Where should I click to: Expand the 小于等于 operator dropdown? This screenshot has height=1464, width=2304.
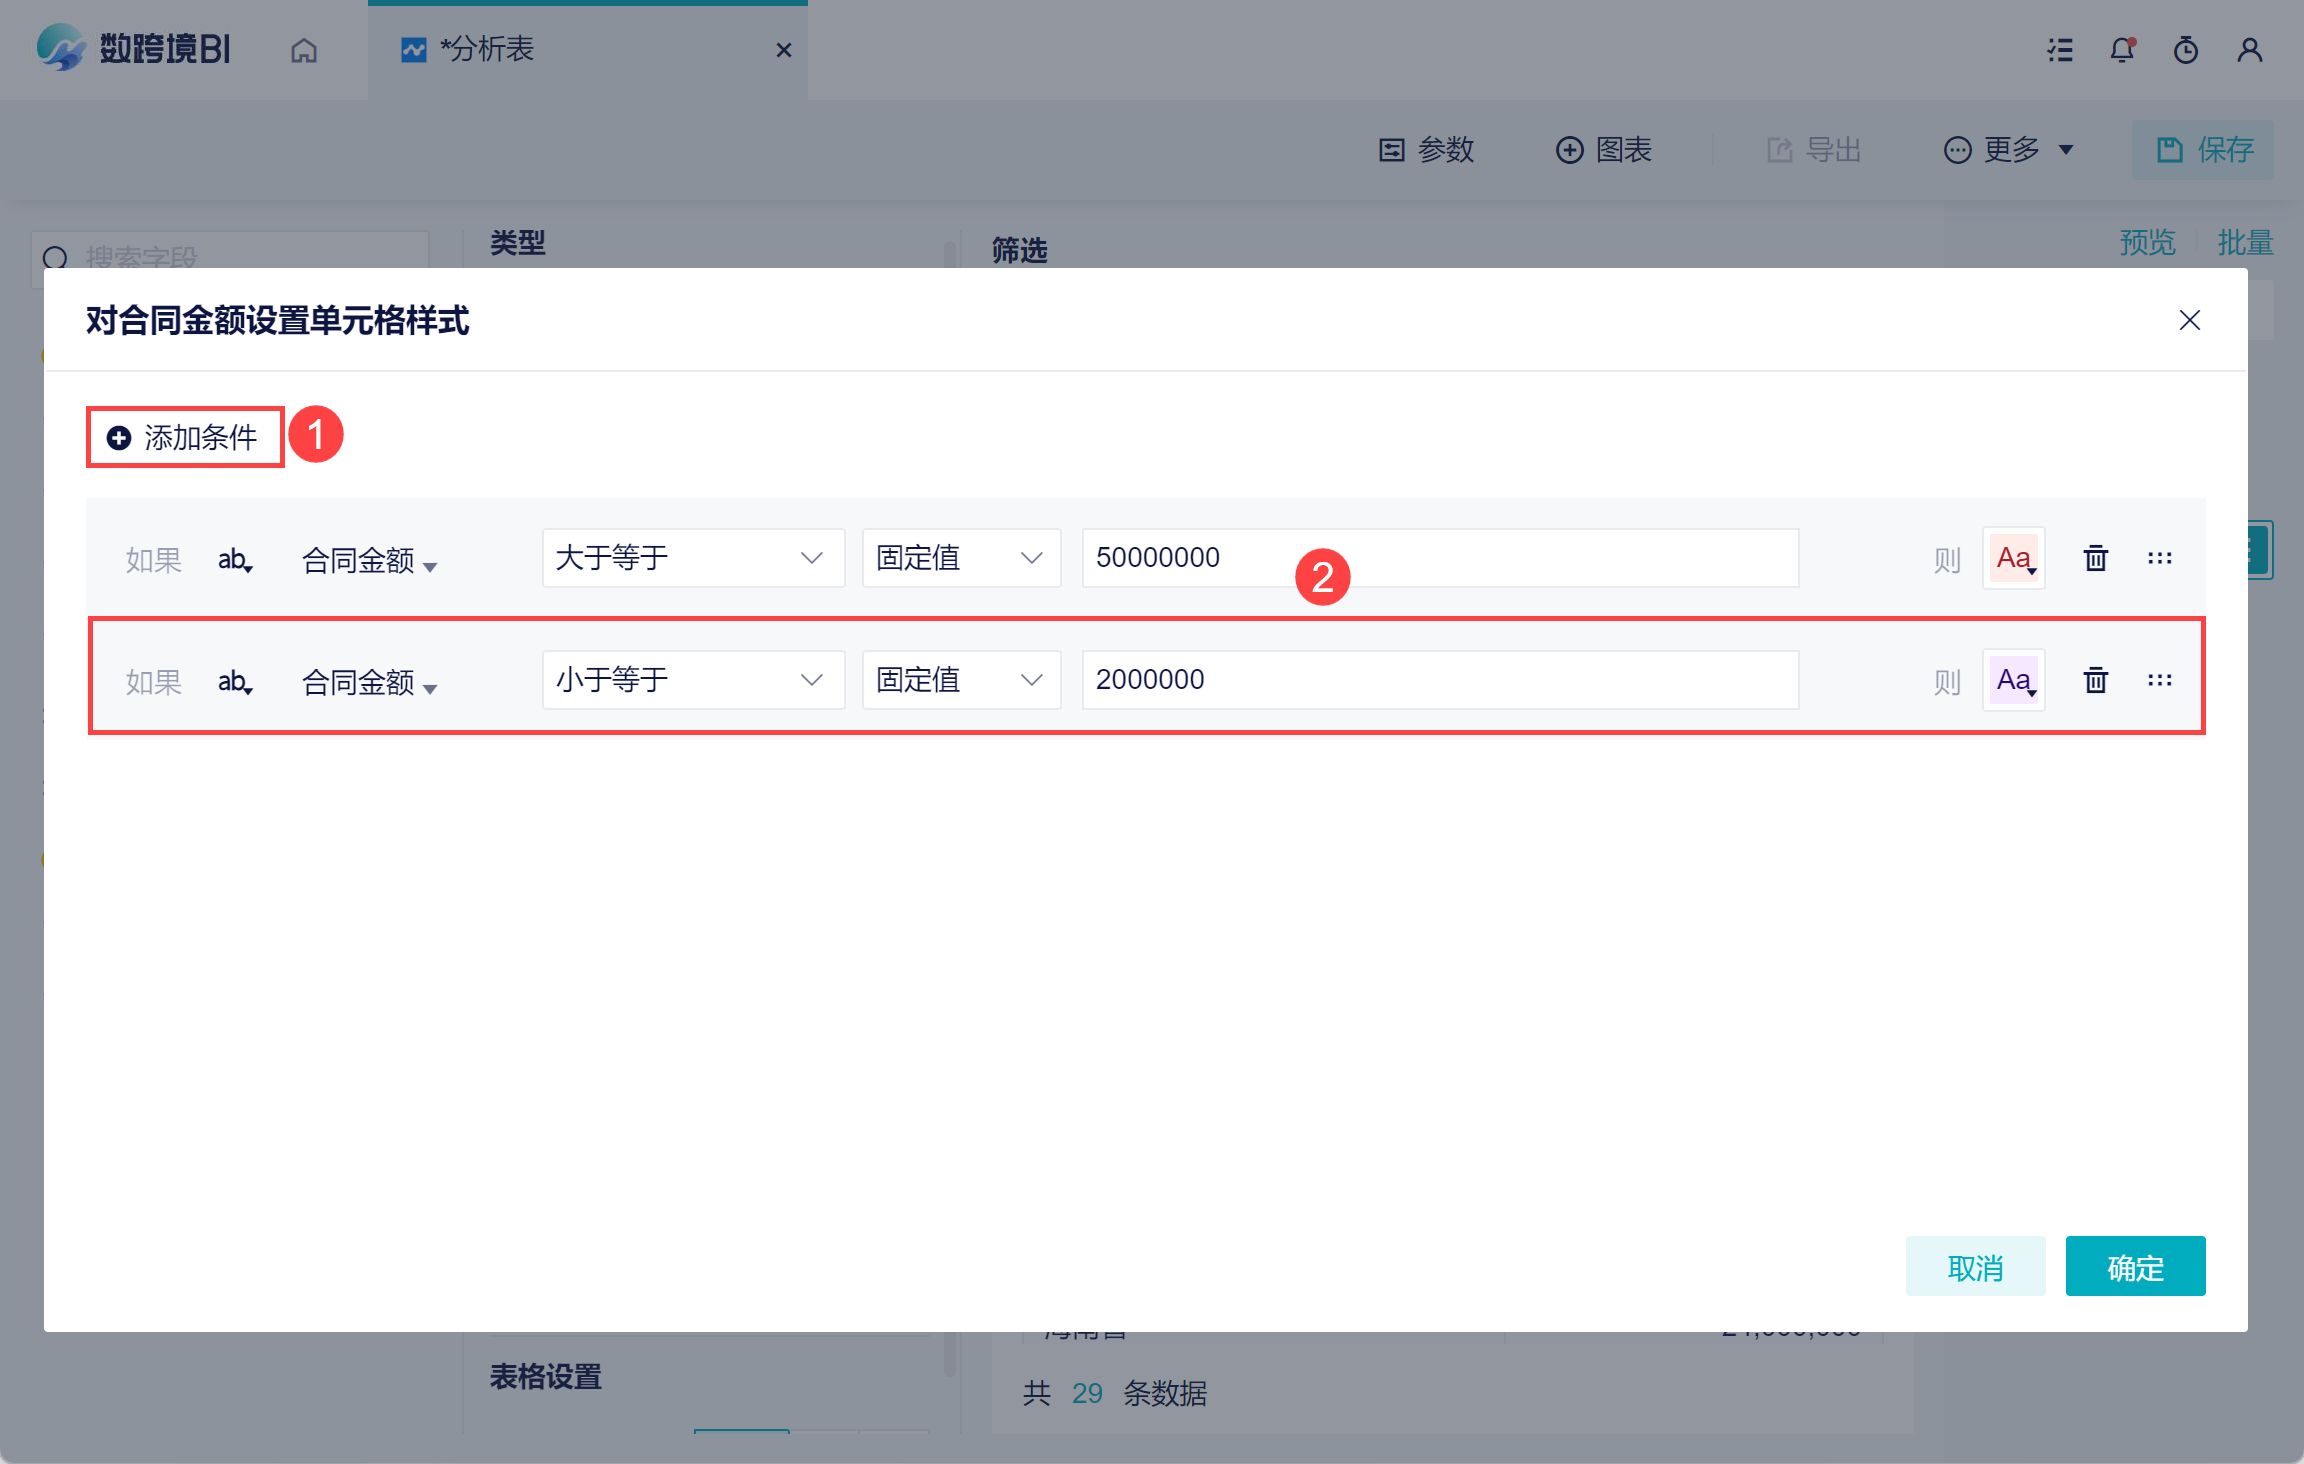point(692,680)
